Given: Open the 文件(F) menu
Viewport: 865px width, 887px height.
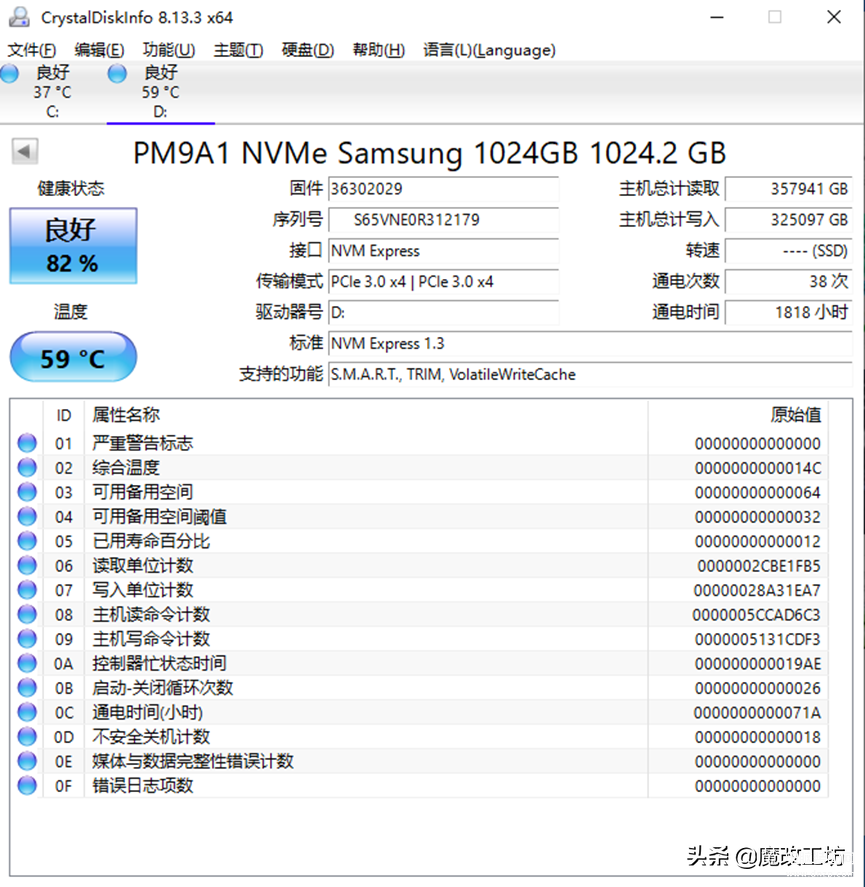Looking at the screenshot, I should tap(32, 50).
